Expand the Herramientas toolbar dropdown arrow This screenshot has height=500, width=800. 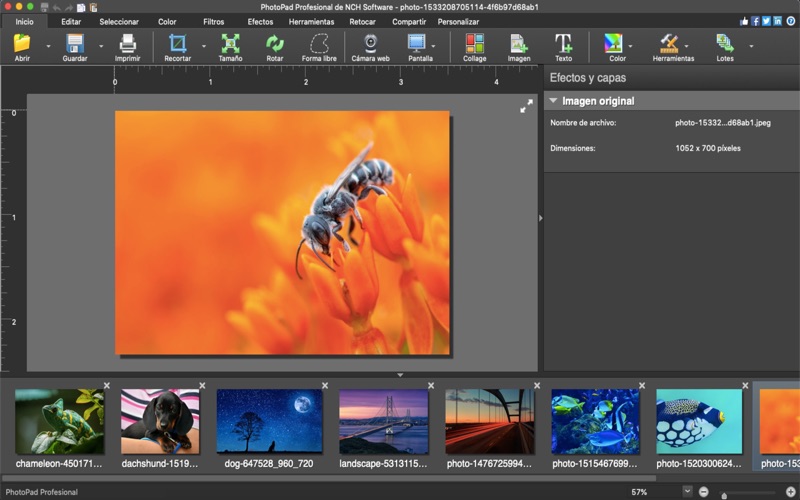pos(686,45)
